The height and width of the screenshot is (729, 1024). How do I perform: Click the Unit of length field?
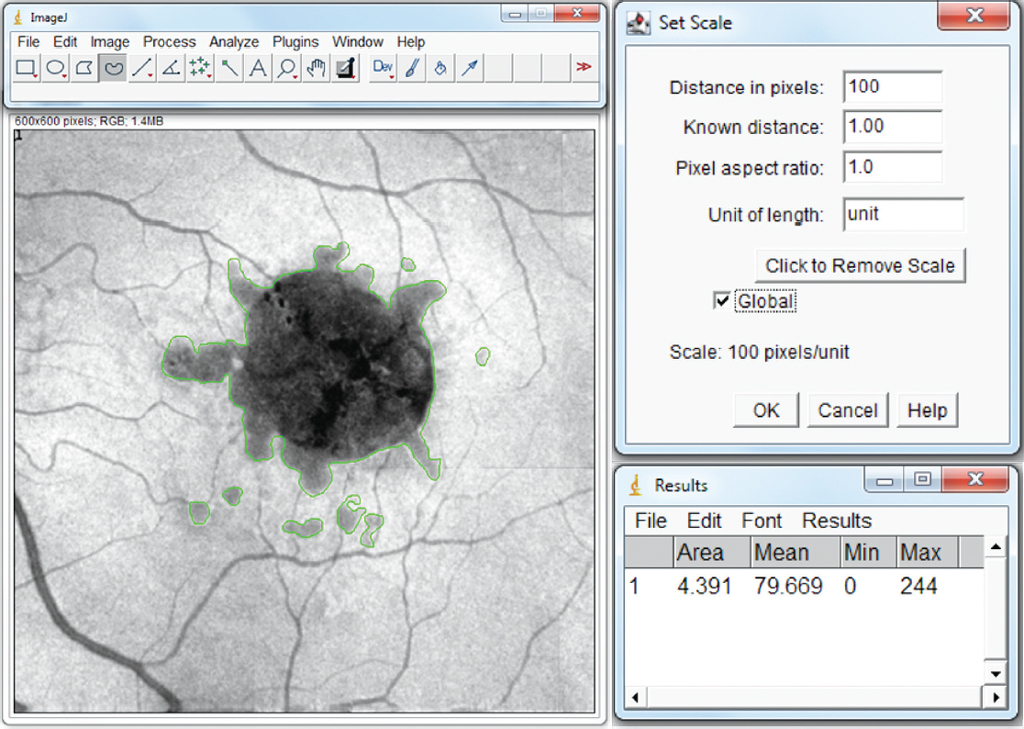tap(903, 214)
